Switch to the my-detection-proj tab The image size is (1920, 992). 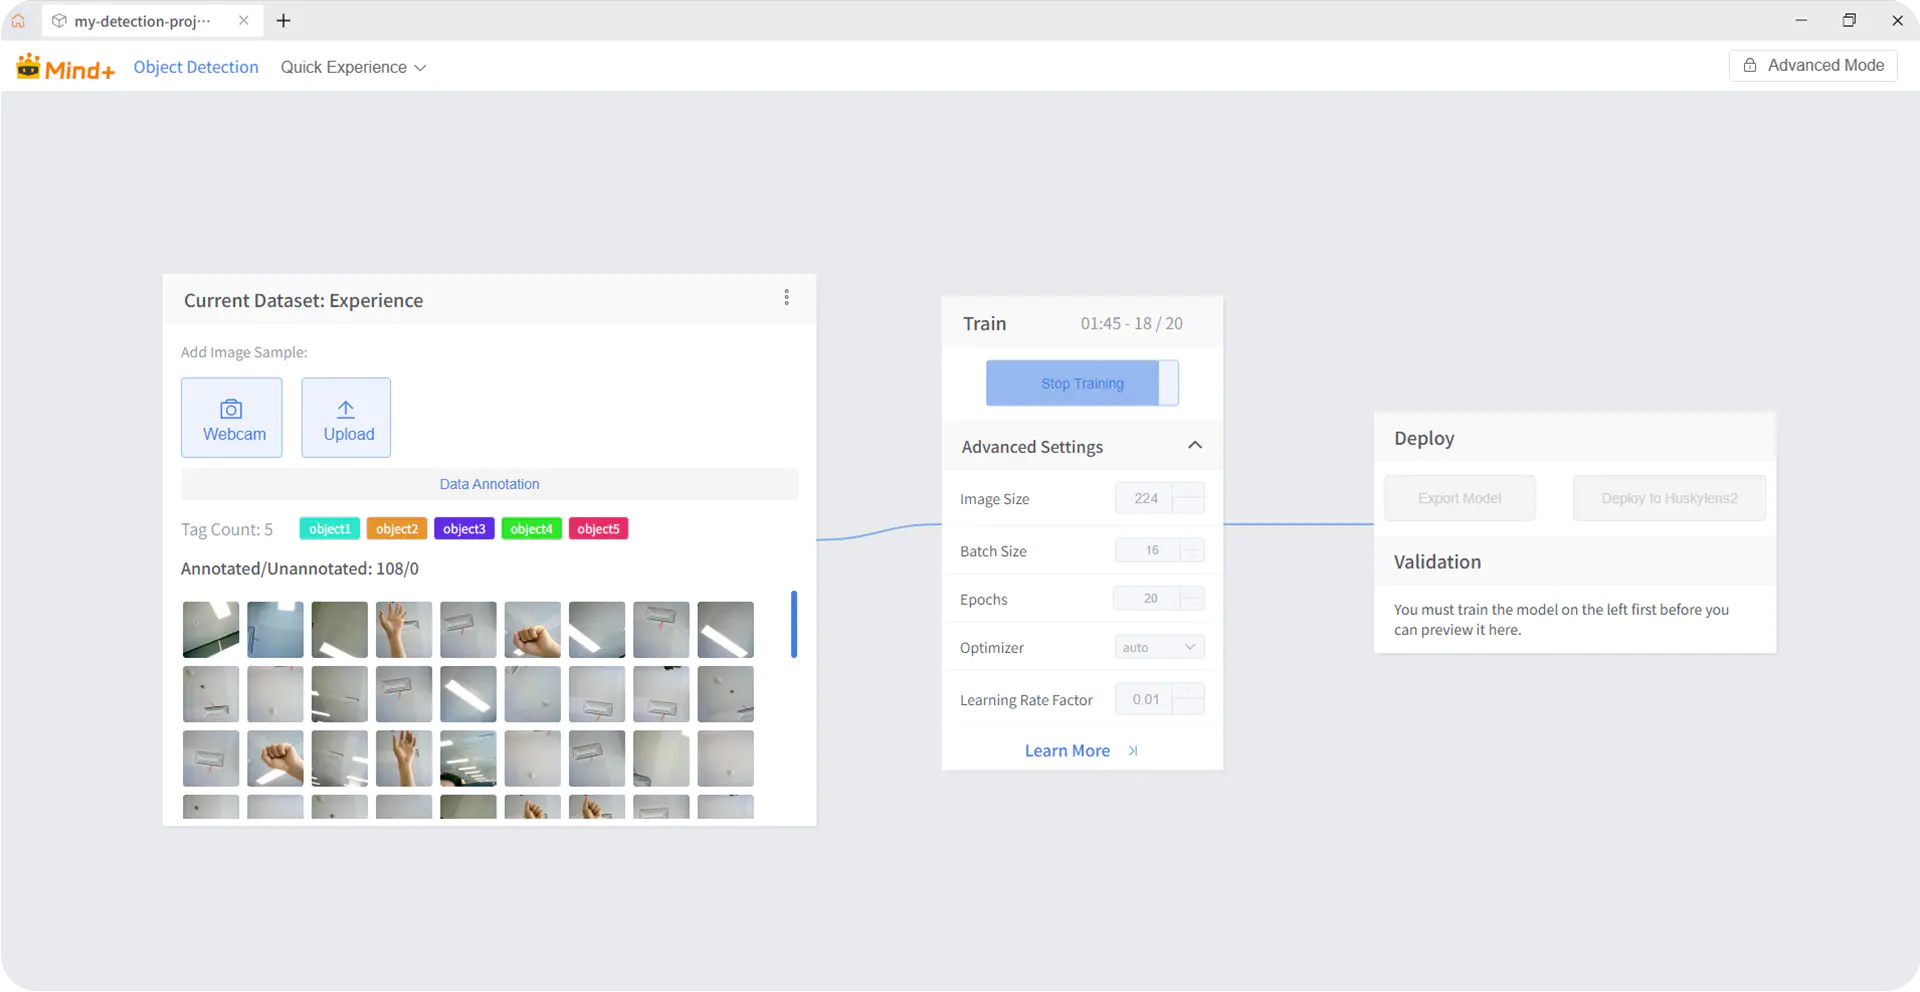(142, 21)
